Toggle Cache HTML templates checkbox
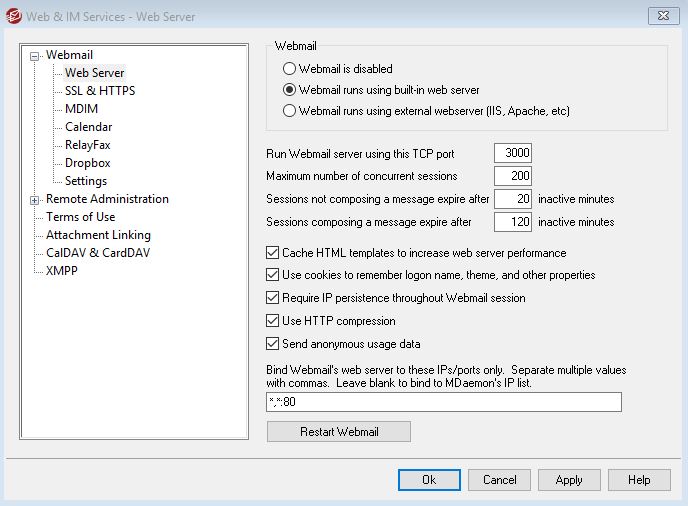 pyautogui.click(x=272, y=253)
